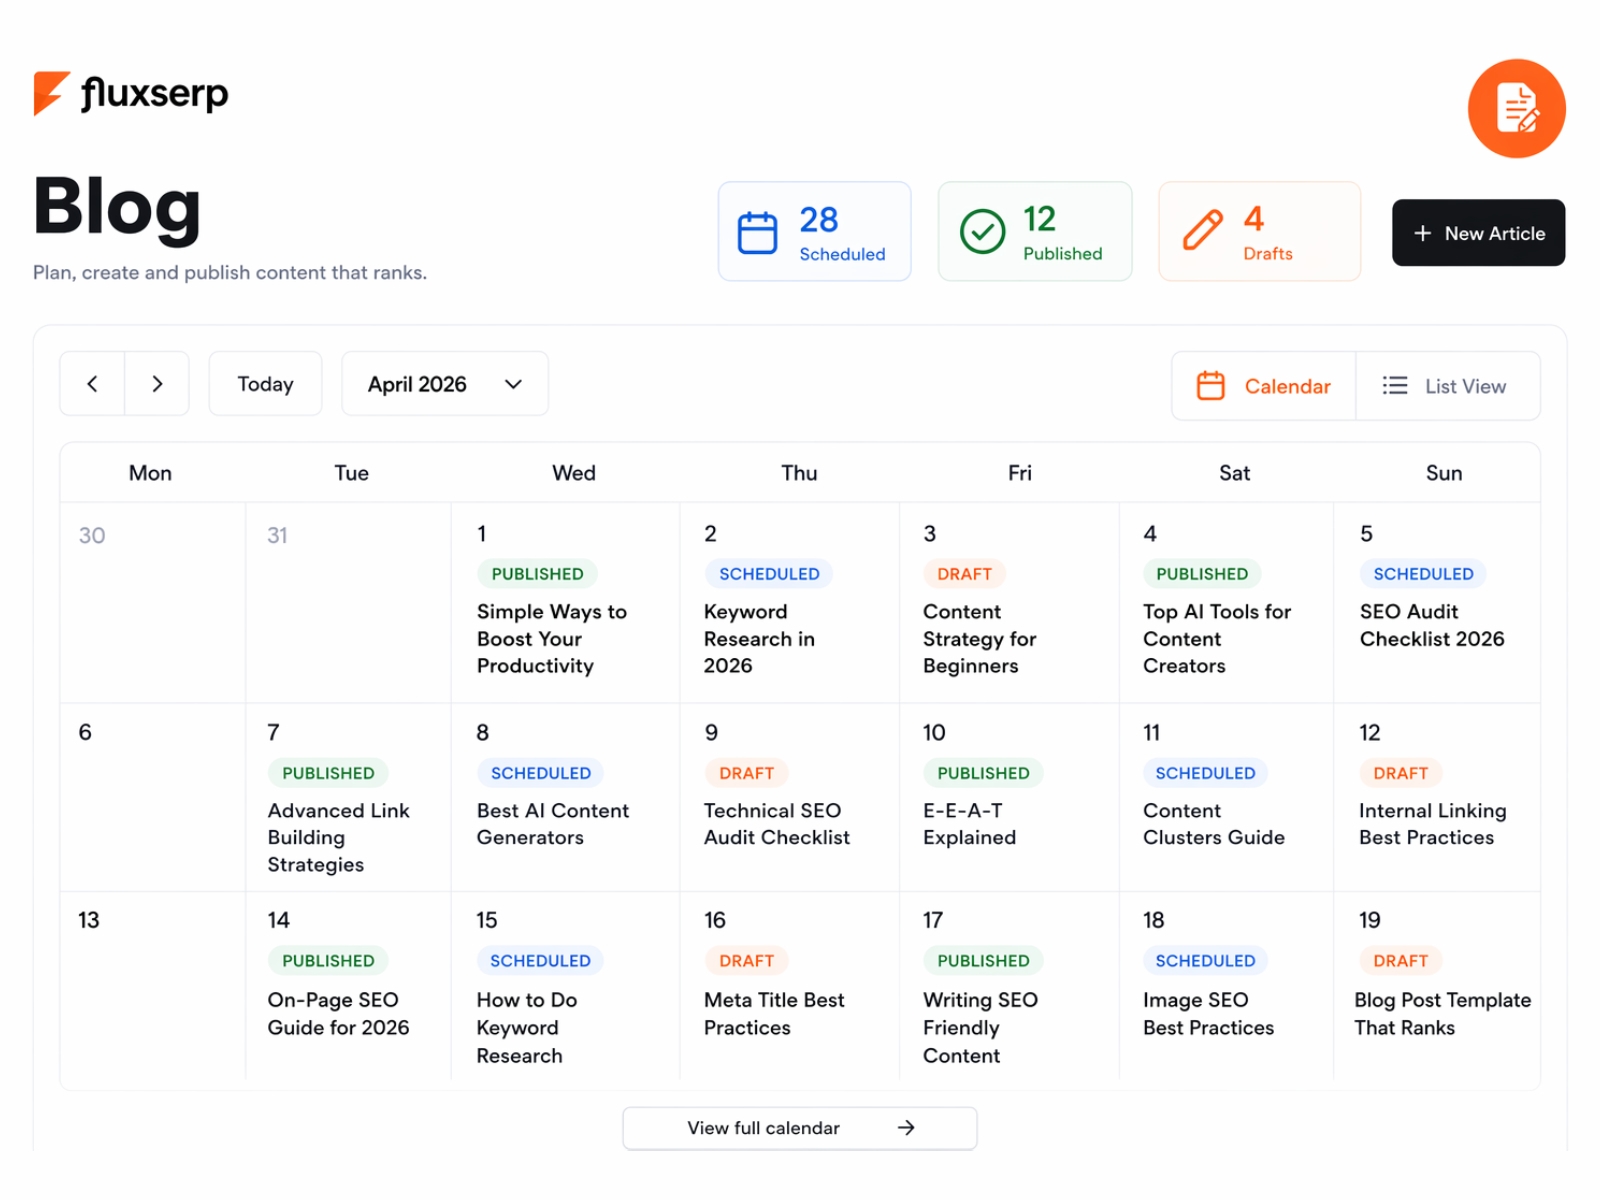1600x1200 pixels.
Task: Click the Blog page heading
Action: click(116, 207)
